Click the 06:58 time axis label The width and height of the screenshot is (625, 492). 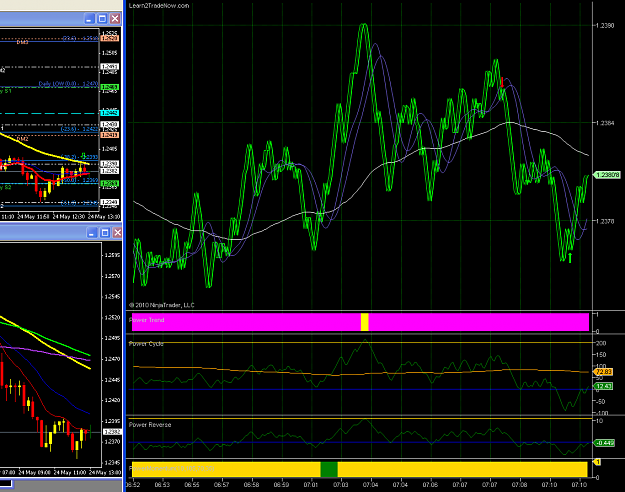(x=252, y=485)
